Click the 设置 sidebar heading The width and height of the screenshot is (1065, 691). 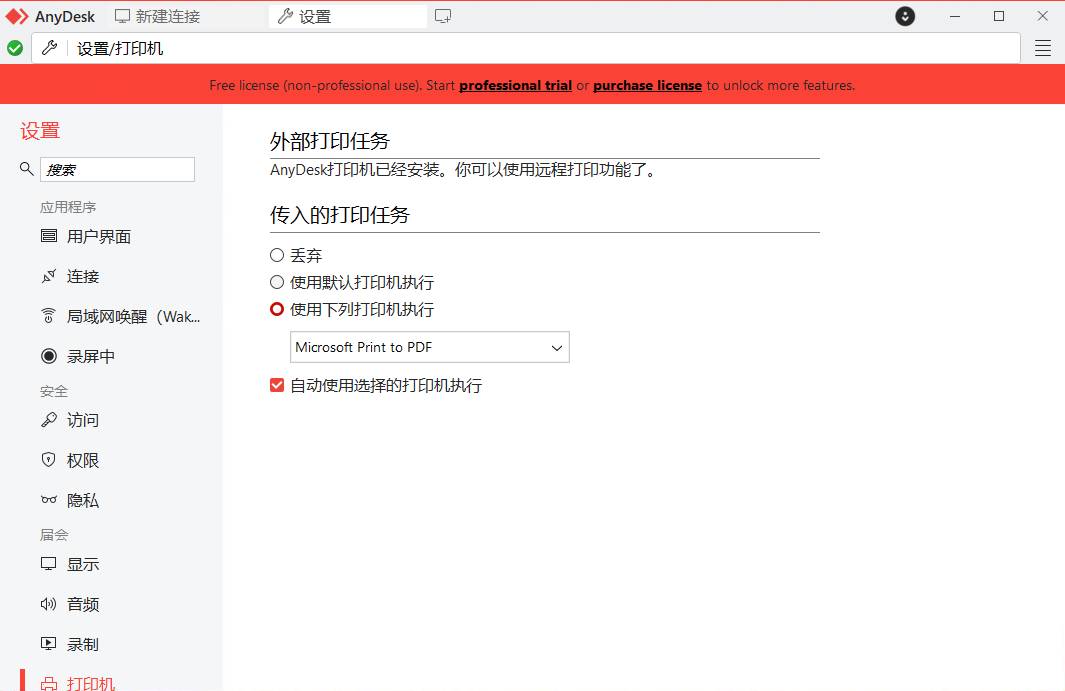pyautogui.click(x=40, y=130)
